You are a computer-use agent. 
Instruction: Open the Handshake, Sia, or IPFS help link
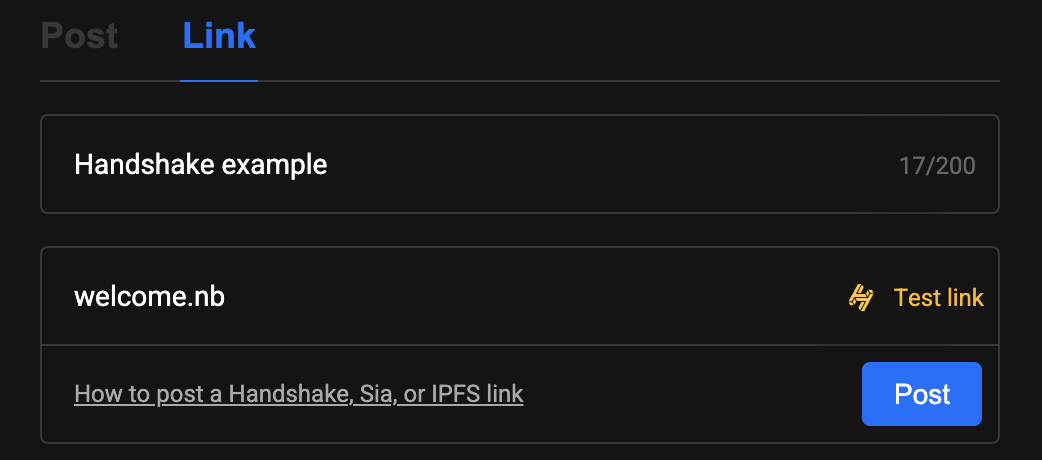[298, 394]
